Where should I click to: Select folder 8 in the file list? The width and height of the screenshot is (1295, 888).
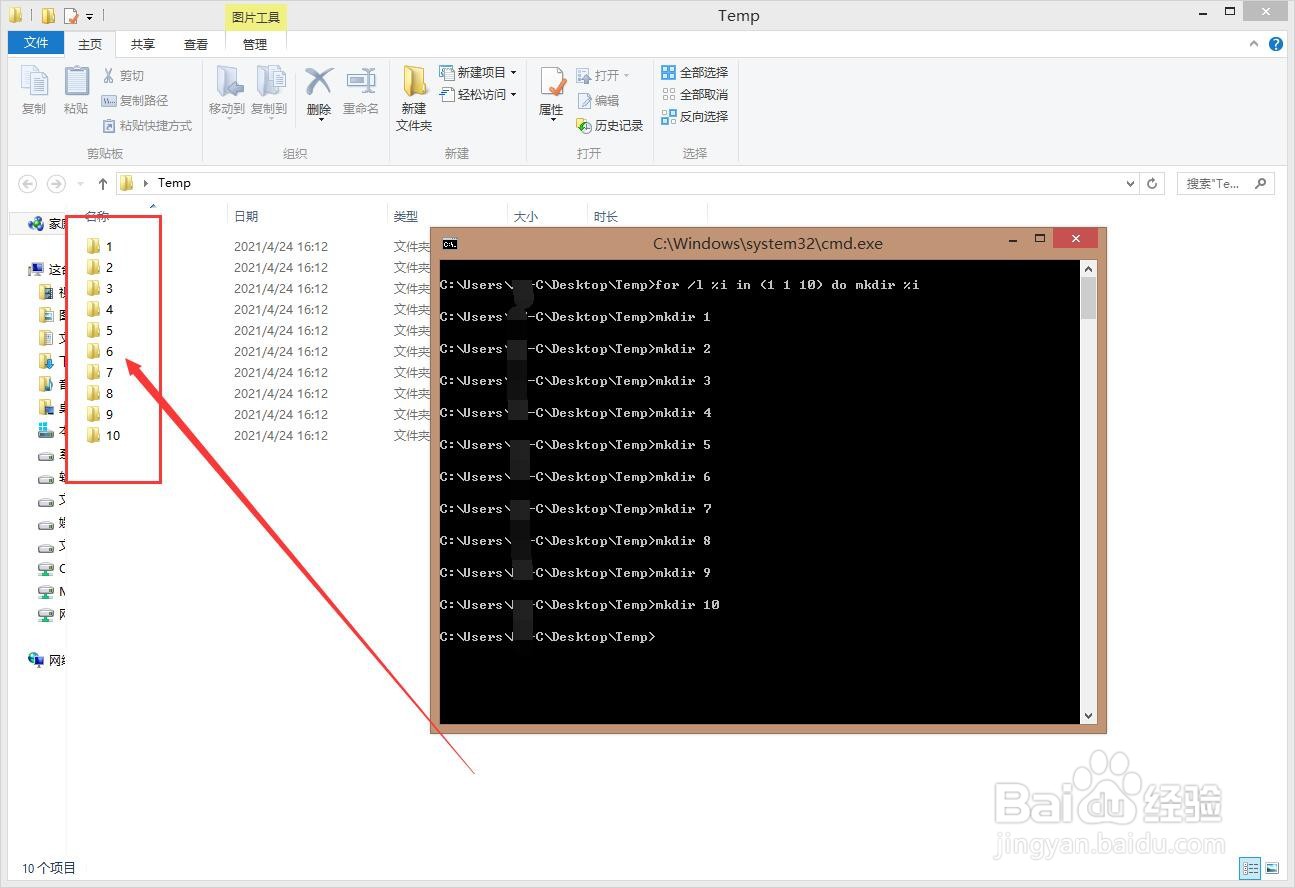tap(98, 393)
